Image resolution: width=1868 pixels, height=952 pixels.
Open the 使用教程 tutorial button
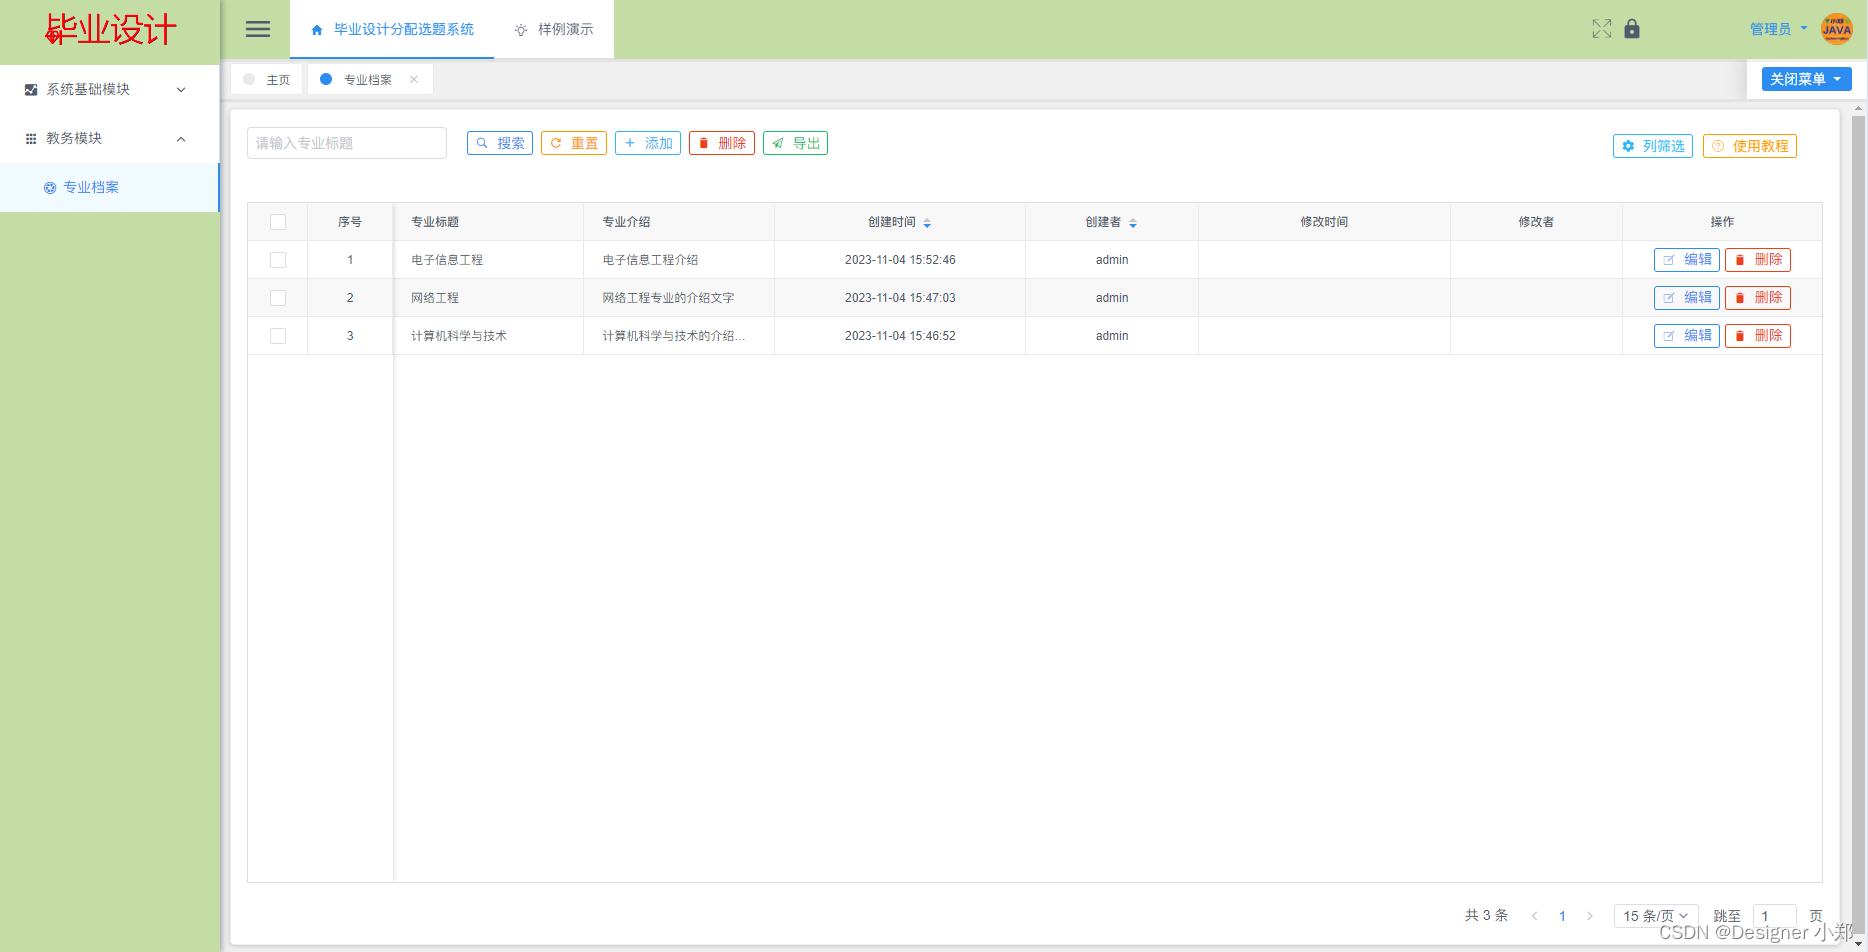pos(1750,146)
